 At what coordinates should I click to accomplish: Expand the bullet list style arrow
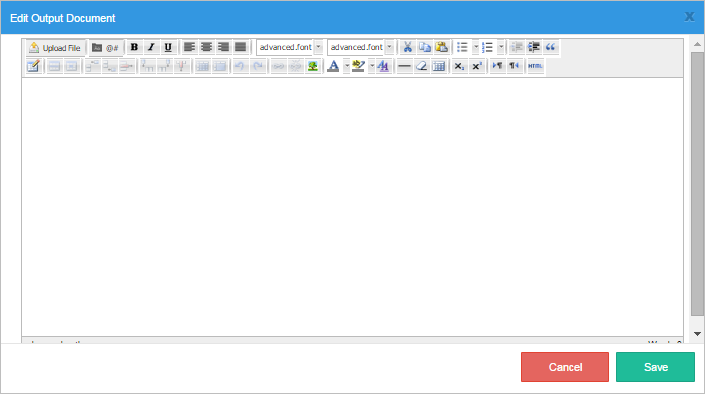(476, 47)
